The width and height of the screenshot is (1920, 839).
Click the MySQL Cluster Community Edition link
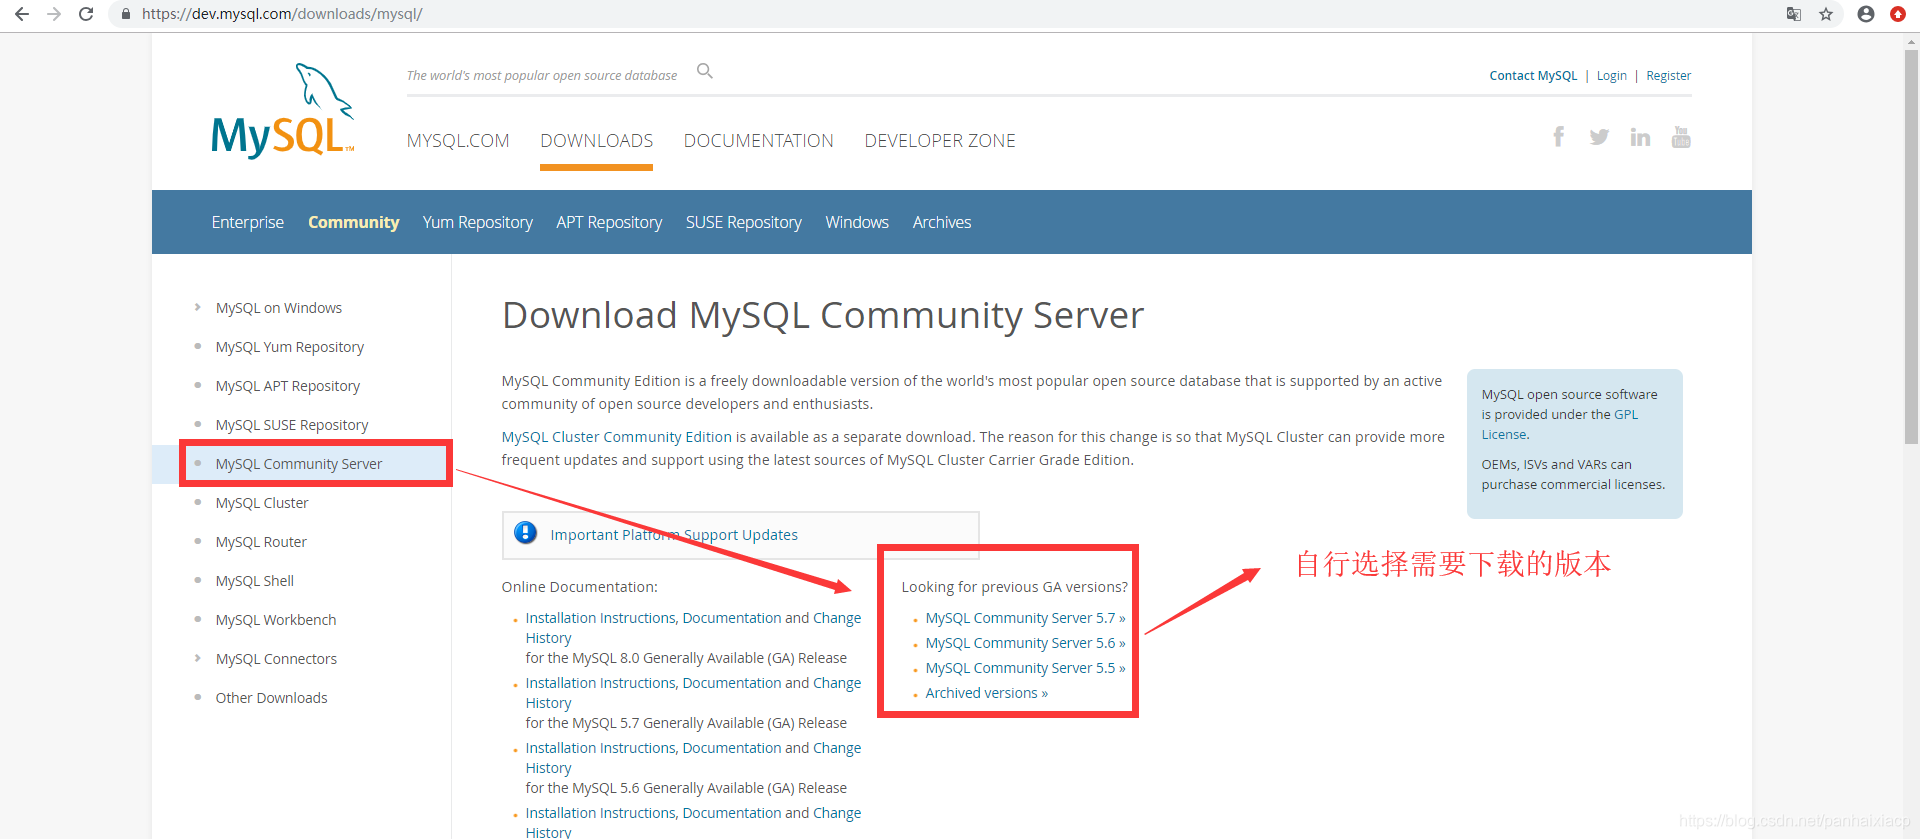(x=616, y=437)
